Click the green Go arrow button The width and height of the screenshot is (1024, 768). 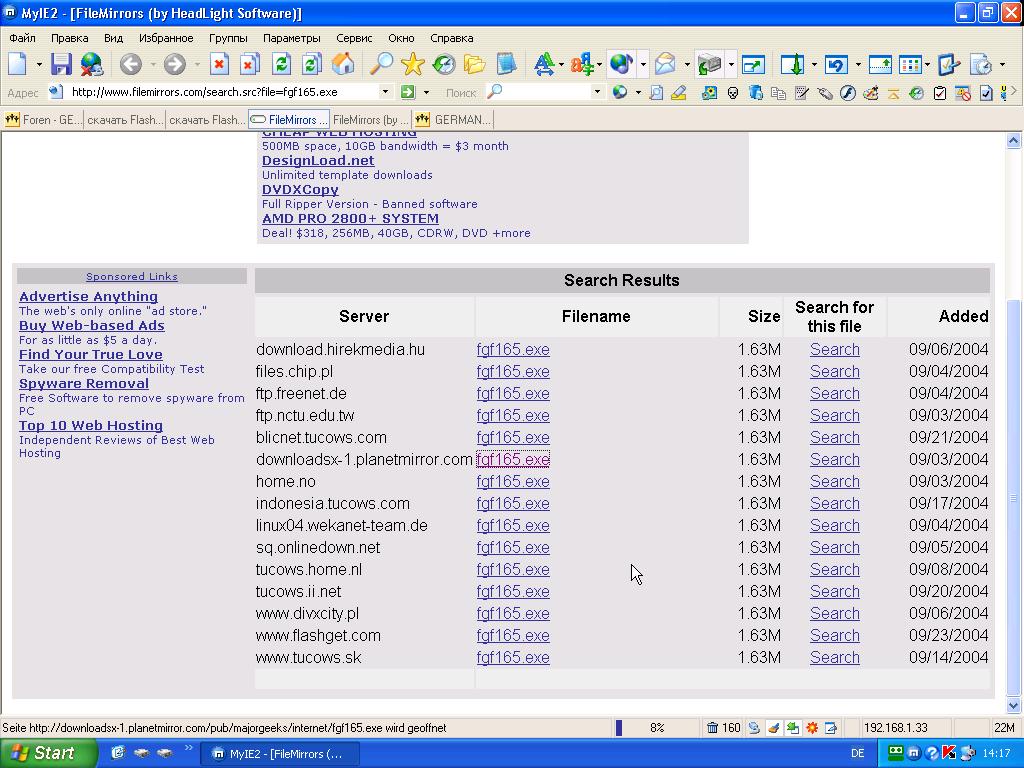tap(408, 92)
